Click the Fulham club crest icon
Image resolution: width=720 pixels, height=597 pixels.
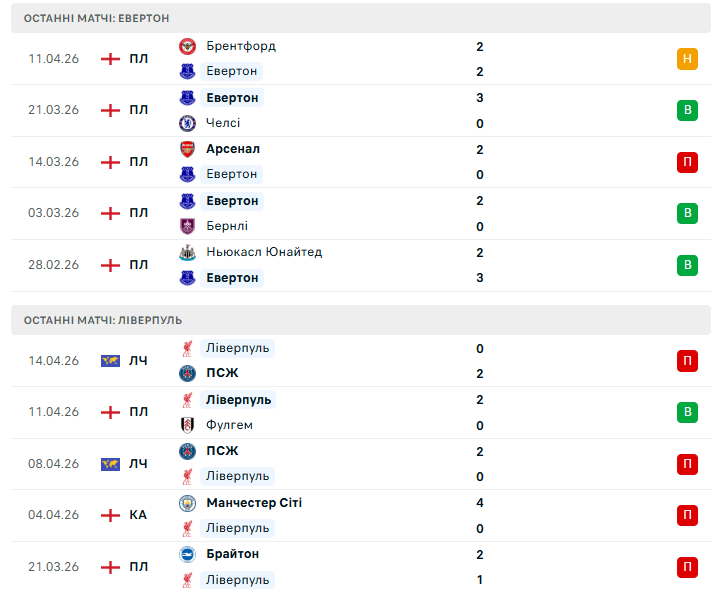point(187,425)
